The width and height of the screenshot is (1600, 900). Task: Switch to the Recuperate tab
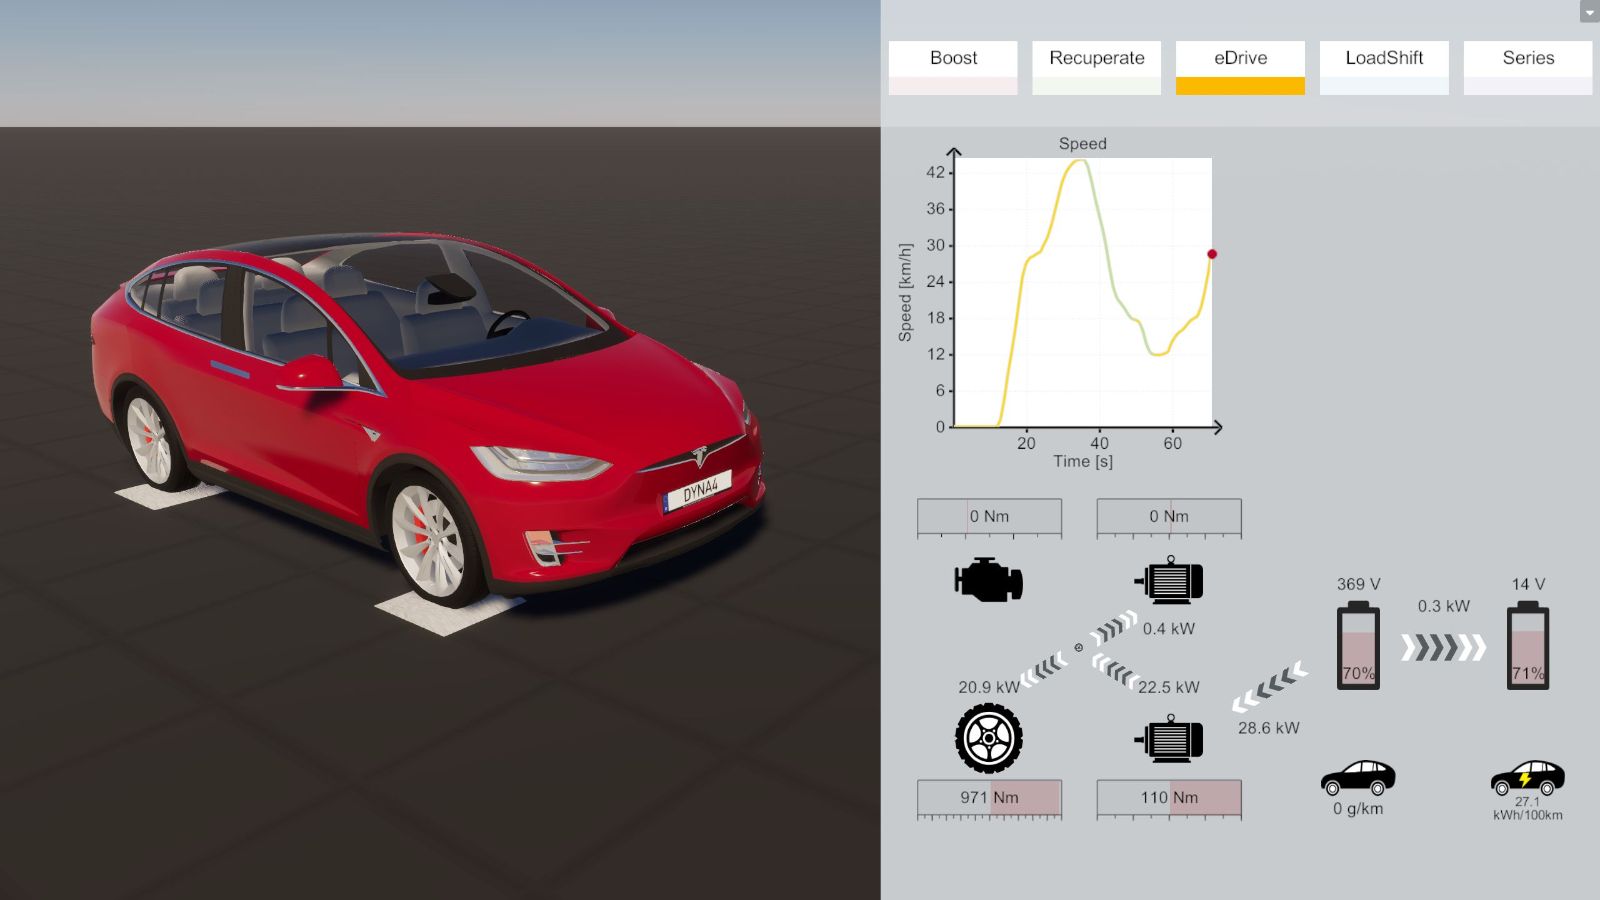(x=1097, y=67)
